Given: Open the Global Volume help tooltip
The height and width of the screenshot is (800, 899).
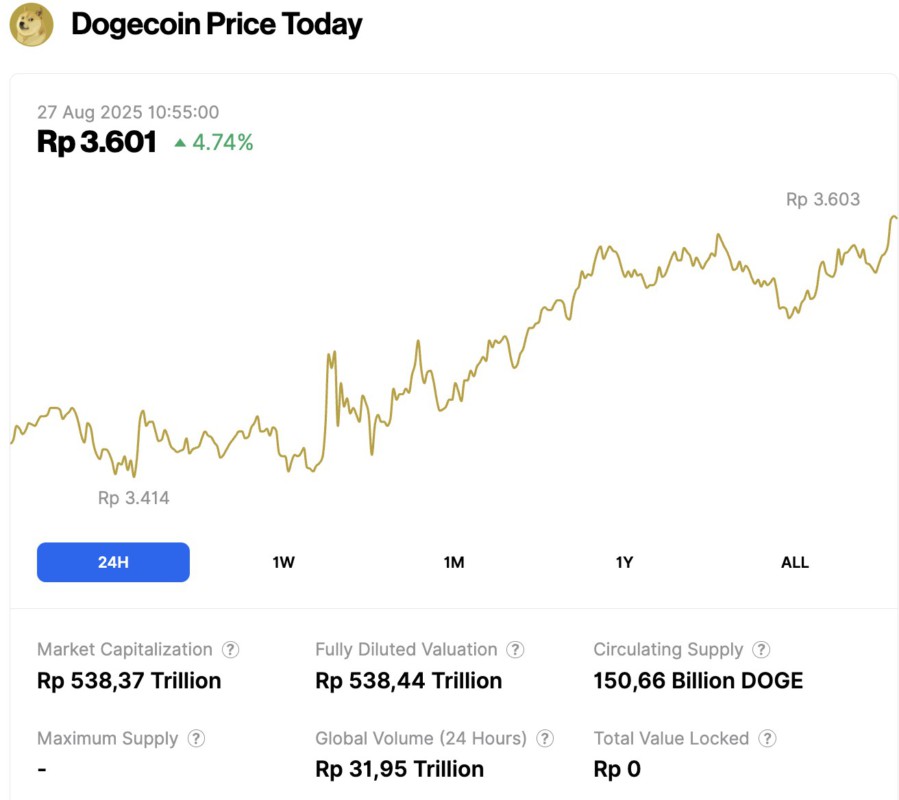Looking at the screenshot, I should pos(545,738).
